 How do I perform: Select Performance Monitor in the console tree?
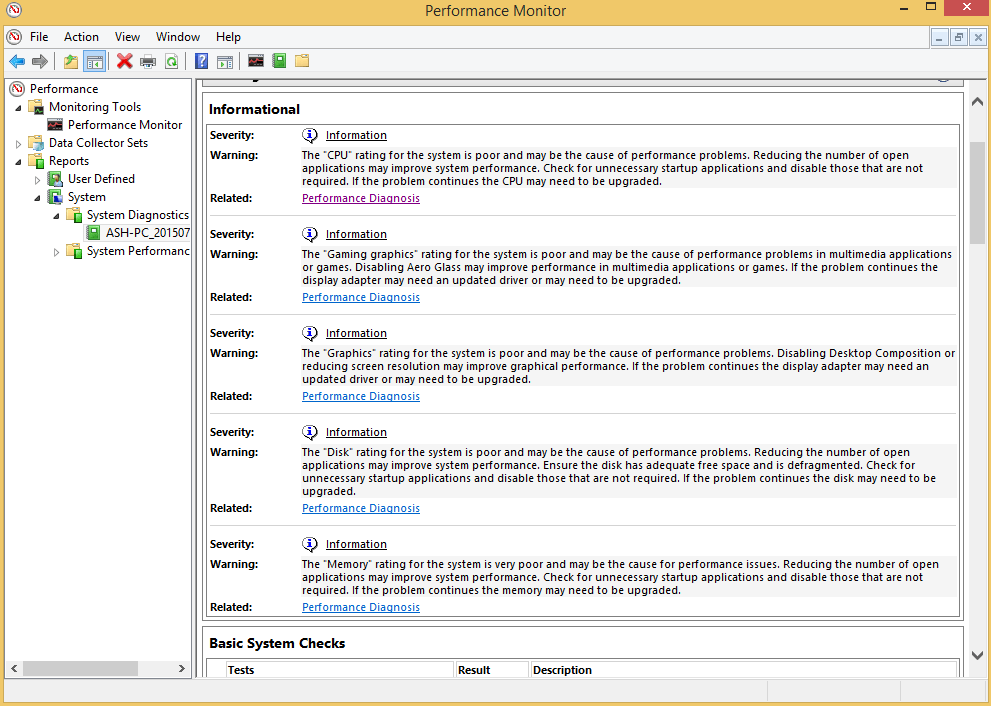pyautogui.click(x=125, y=125)
